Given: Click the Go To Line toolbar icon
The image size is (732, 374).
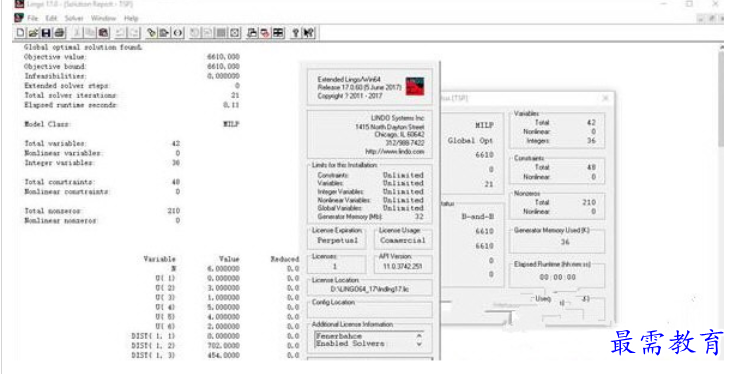Looking at the screenshot, I should 164,33.
